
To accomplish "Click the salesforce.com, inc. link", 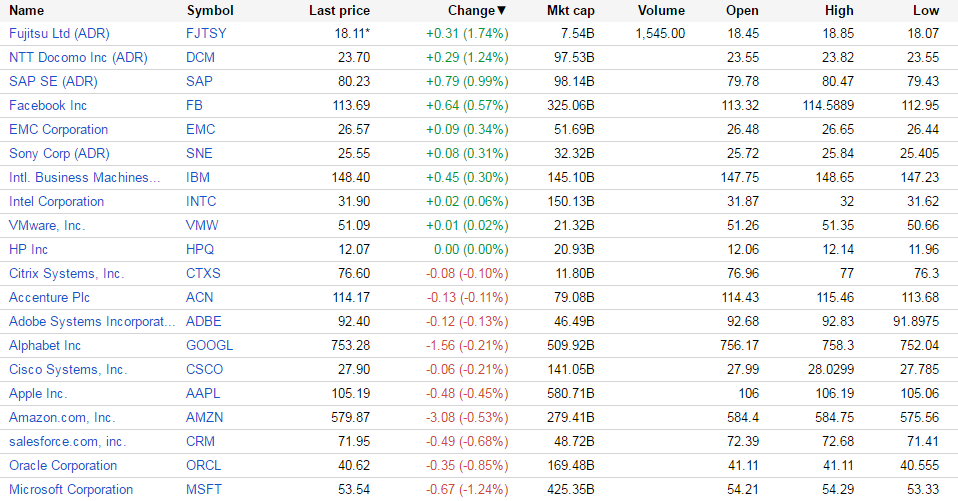I will [67, 441].
